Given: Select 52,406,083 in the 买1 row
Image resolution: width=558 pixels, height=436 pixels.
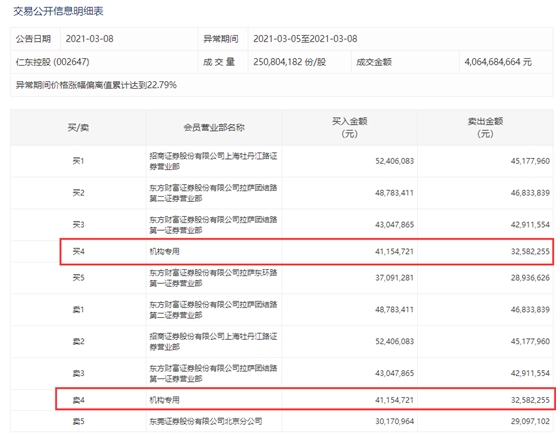Looking at the screenshot, I should [394, 161].
